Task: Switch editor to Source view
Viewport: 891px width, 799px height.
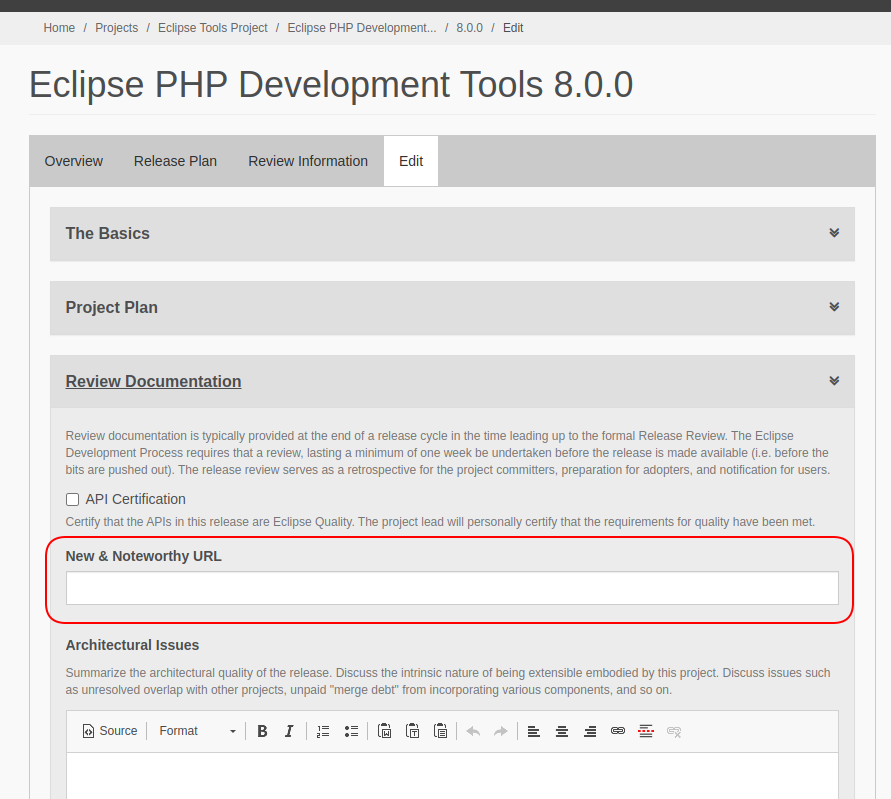Action: click(109, 731)
